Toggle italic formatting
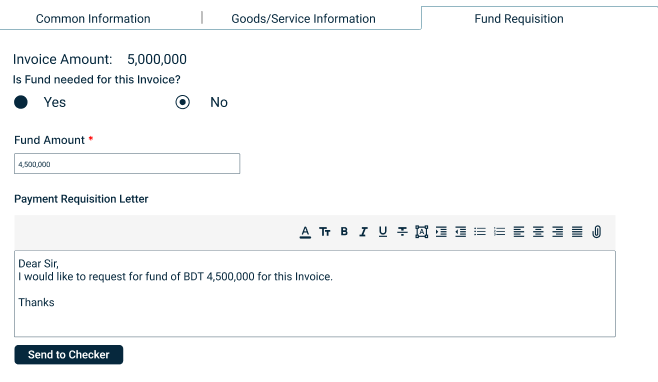The image size is (658, 382). pos(363,232)
